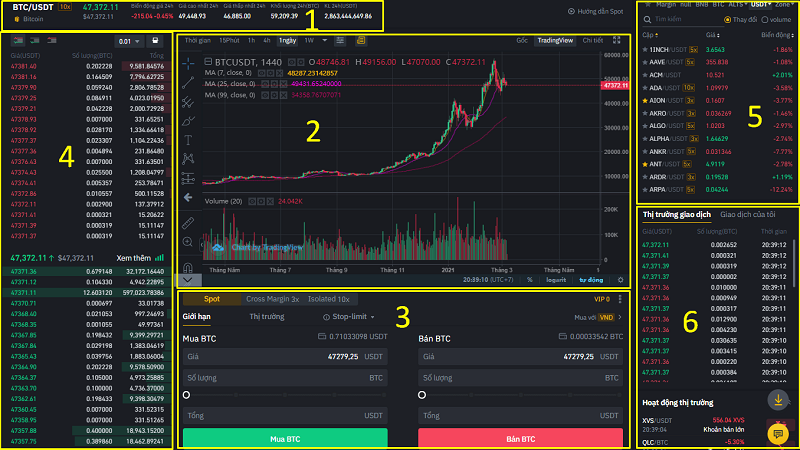Open the three-dot menu beside VIP 0

click(x=620, y=299)
